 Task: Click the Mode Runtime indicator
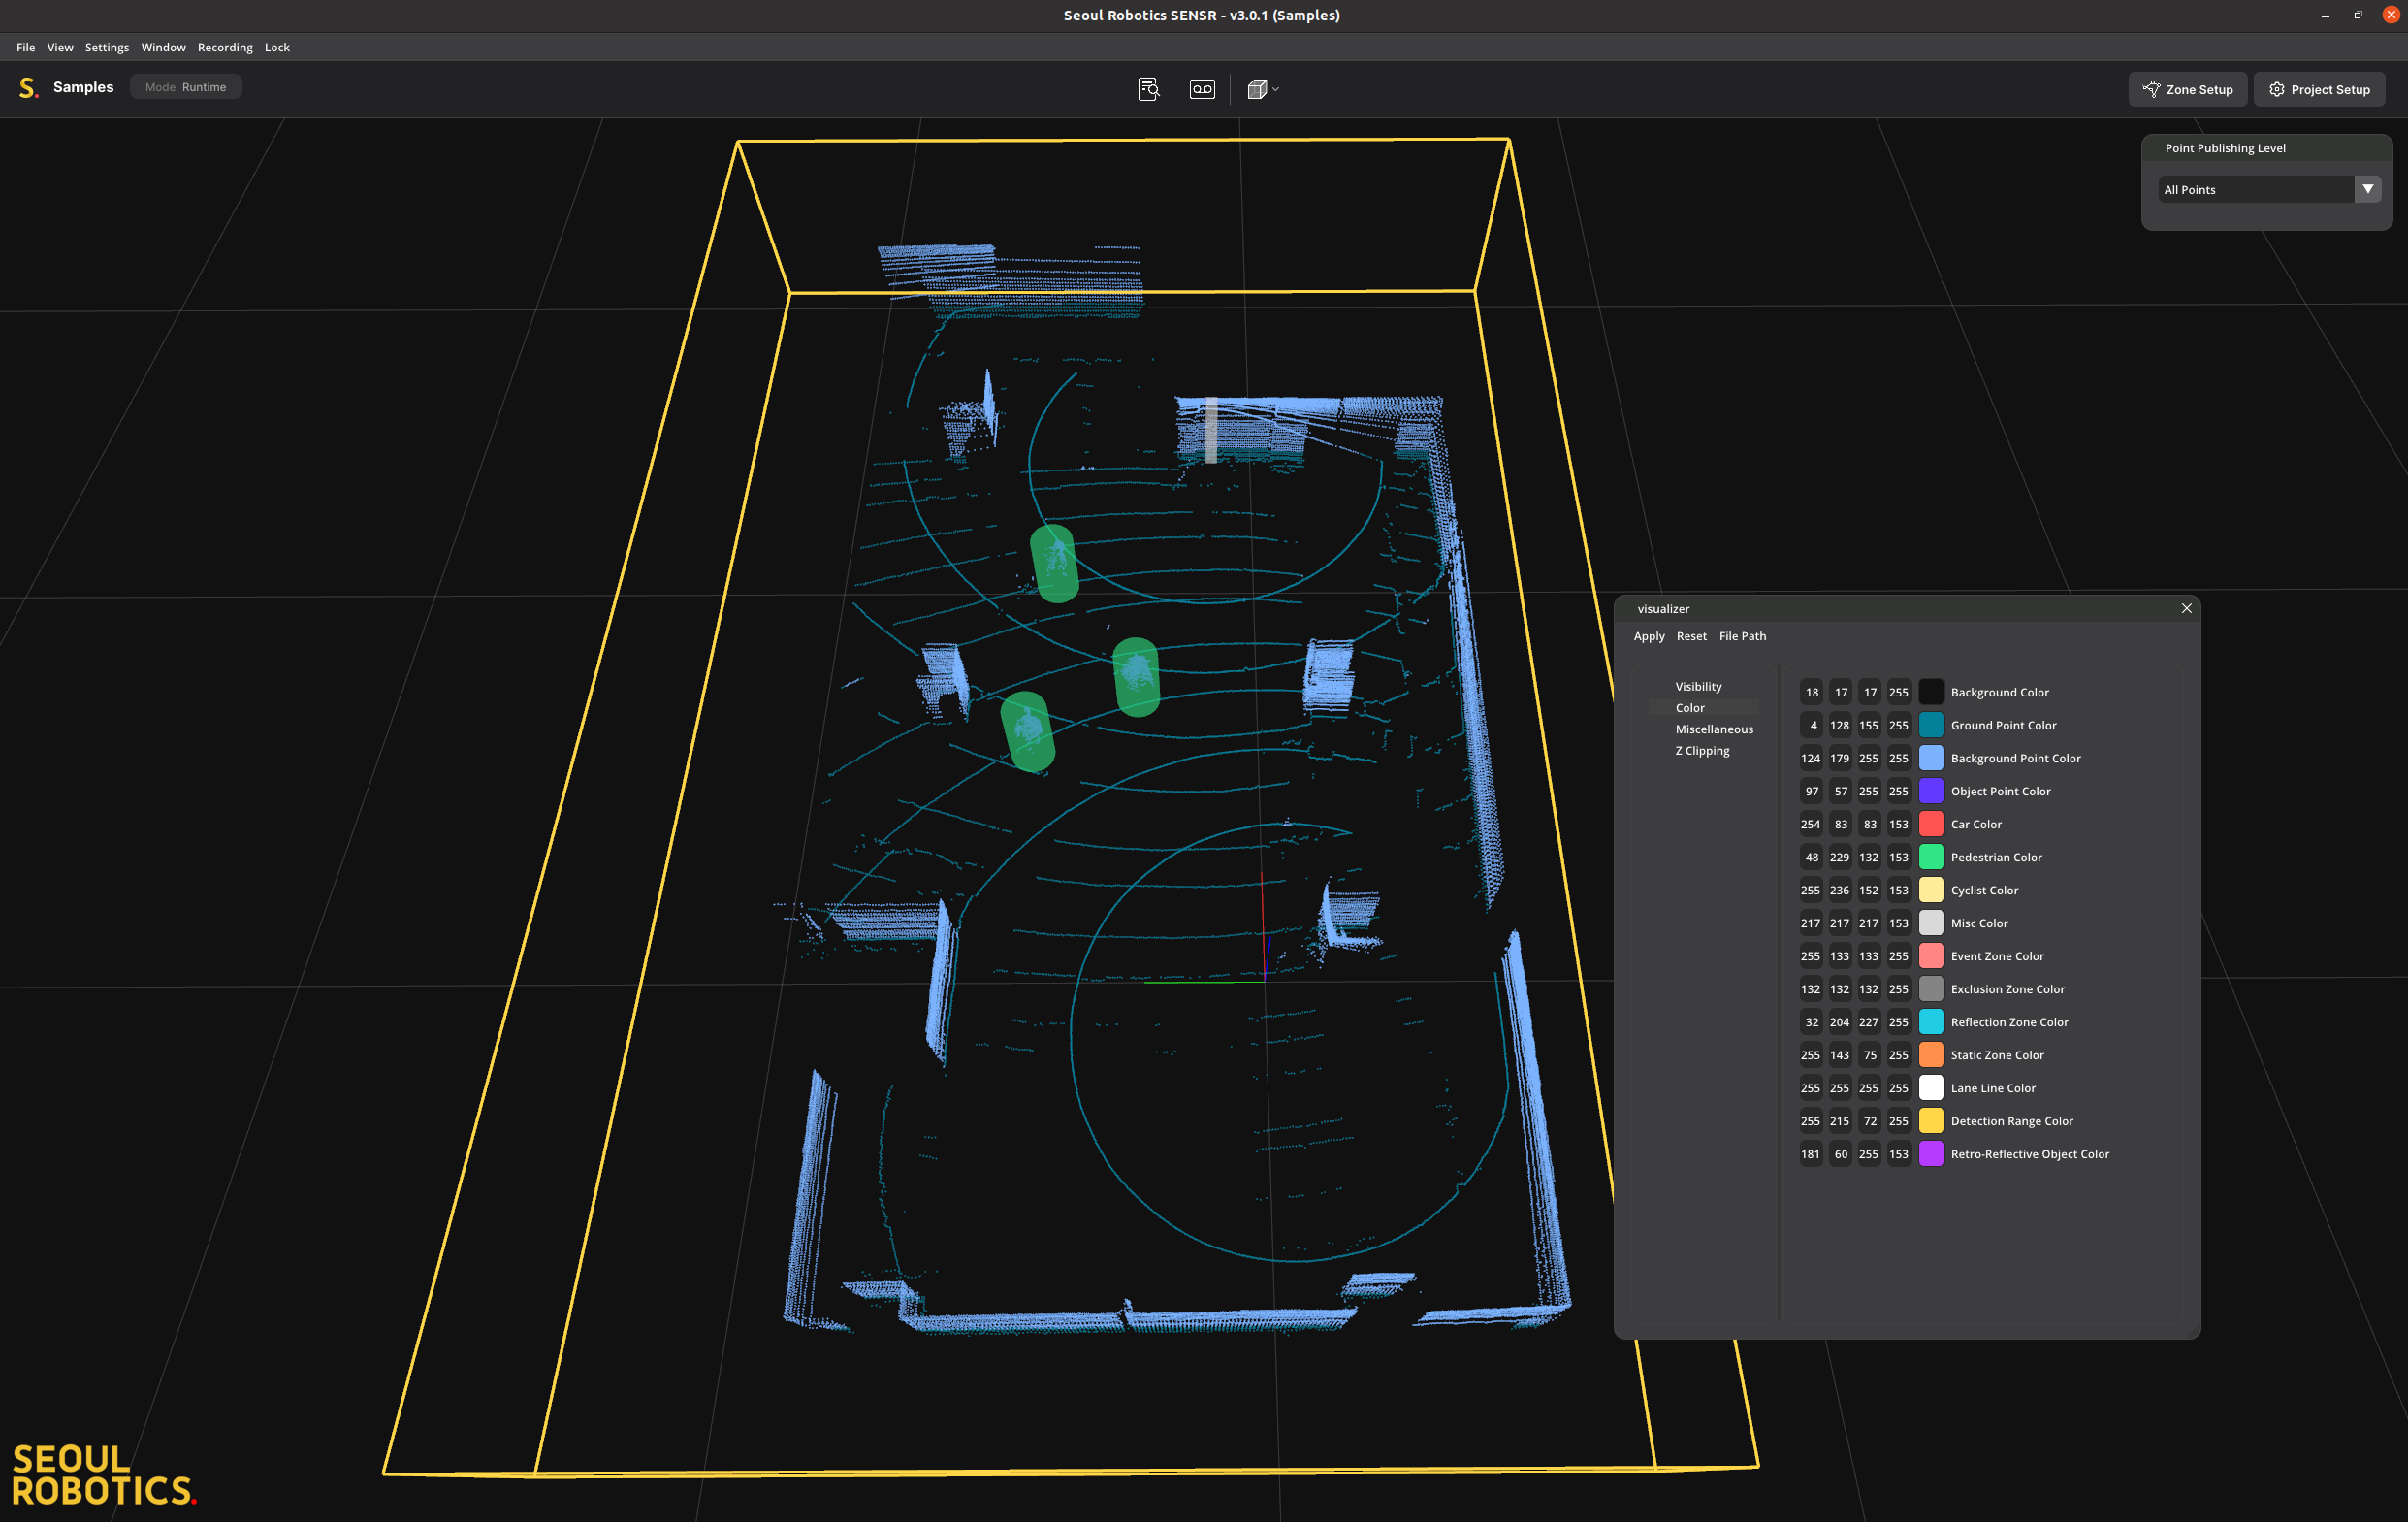coord(186,87)
